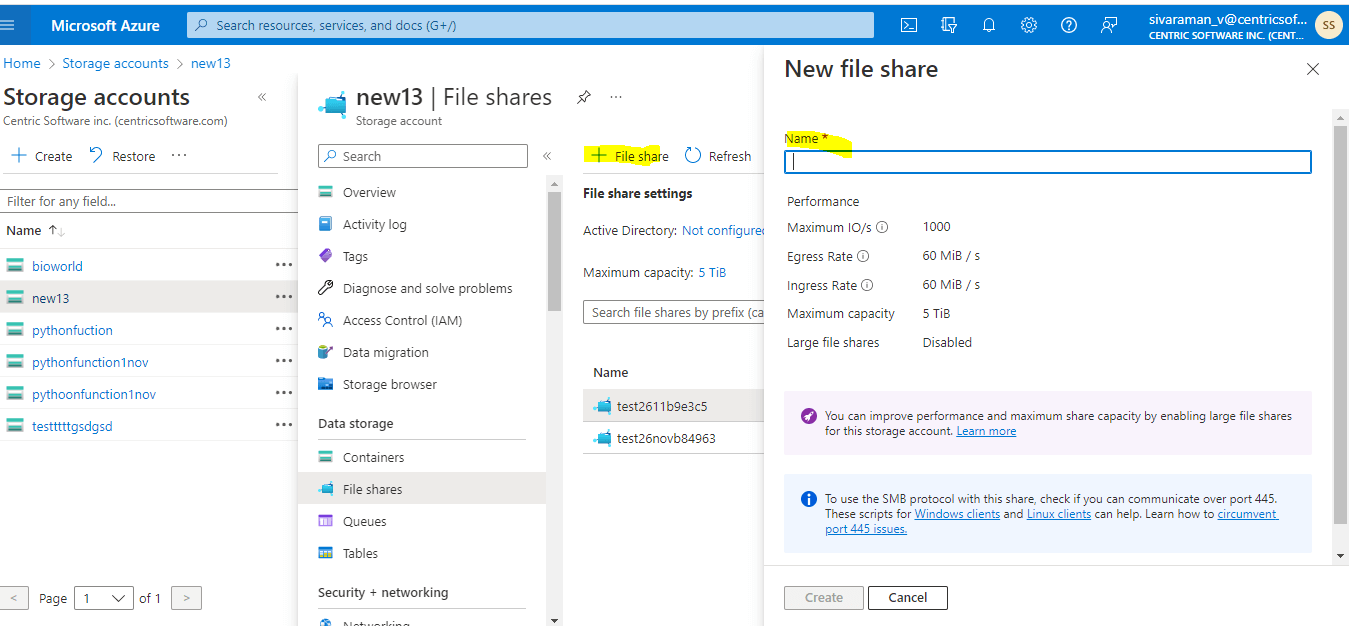Open the page number dropdown
The width and height of the screenshot is (1349, 626).
(x=103, y=597)
